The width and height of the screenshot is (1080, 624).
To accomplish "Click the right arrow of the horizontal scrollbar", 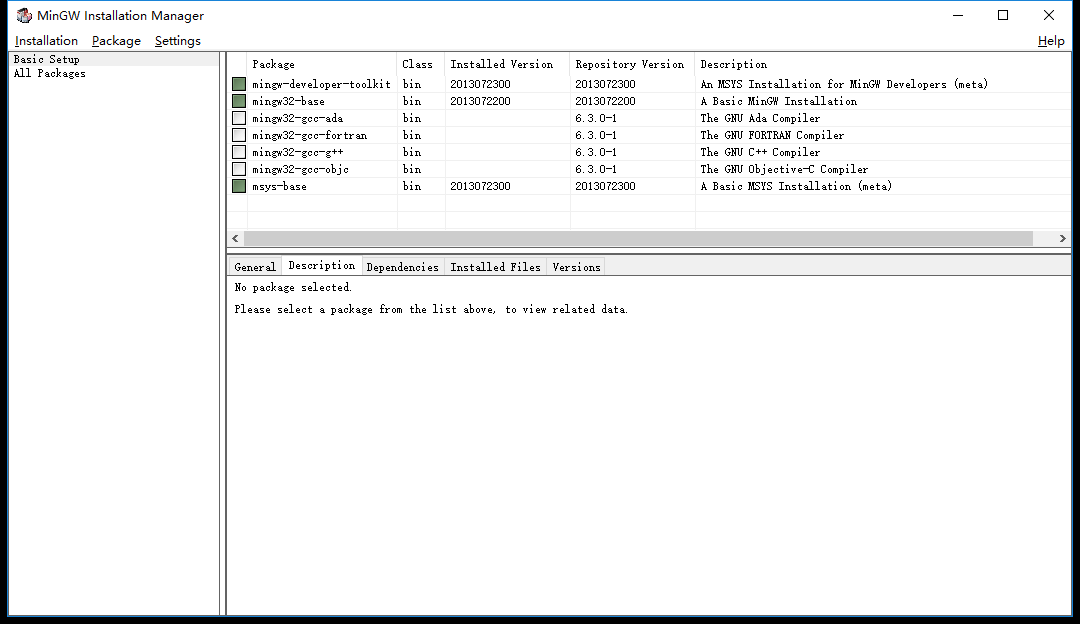I will [x=1063, y=238].
